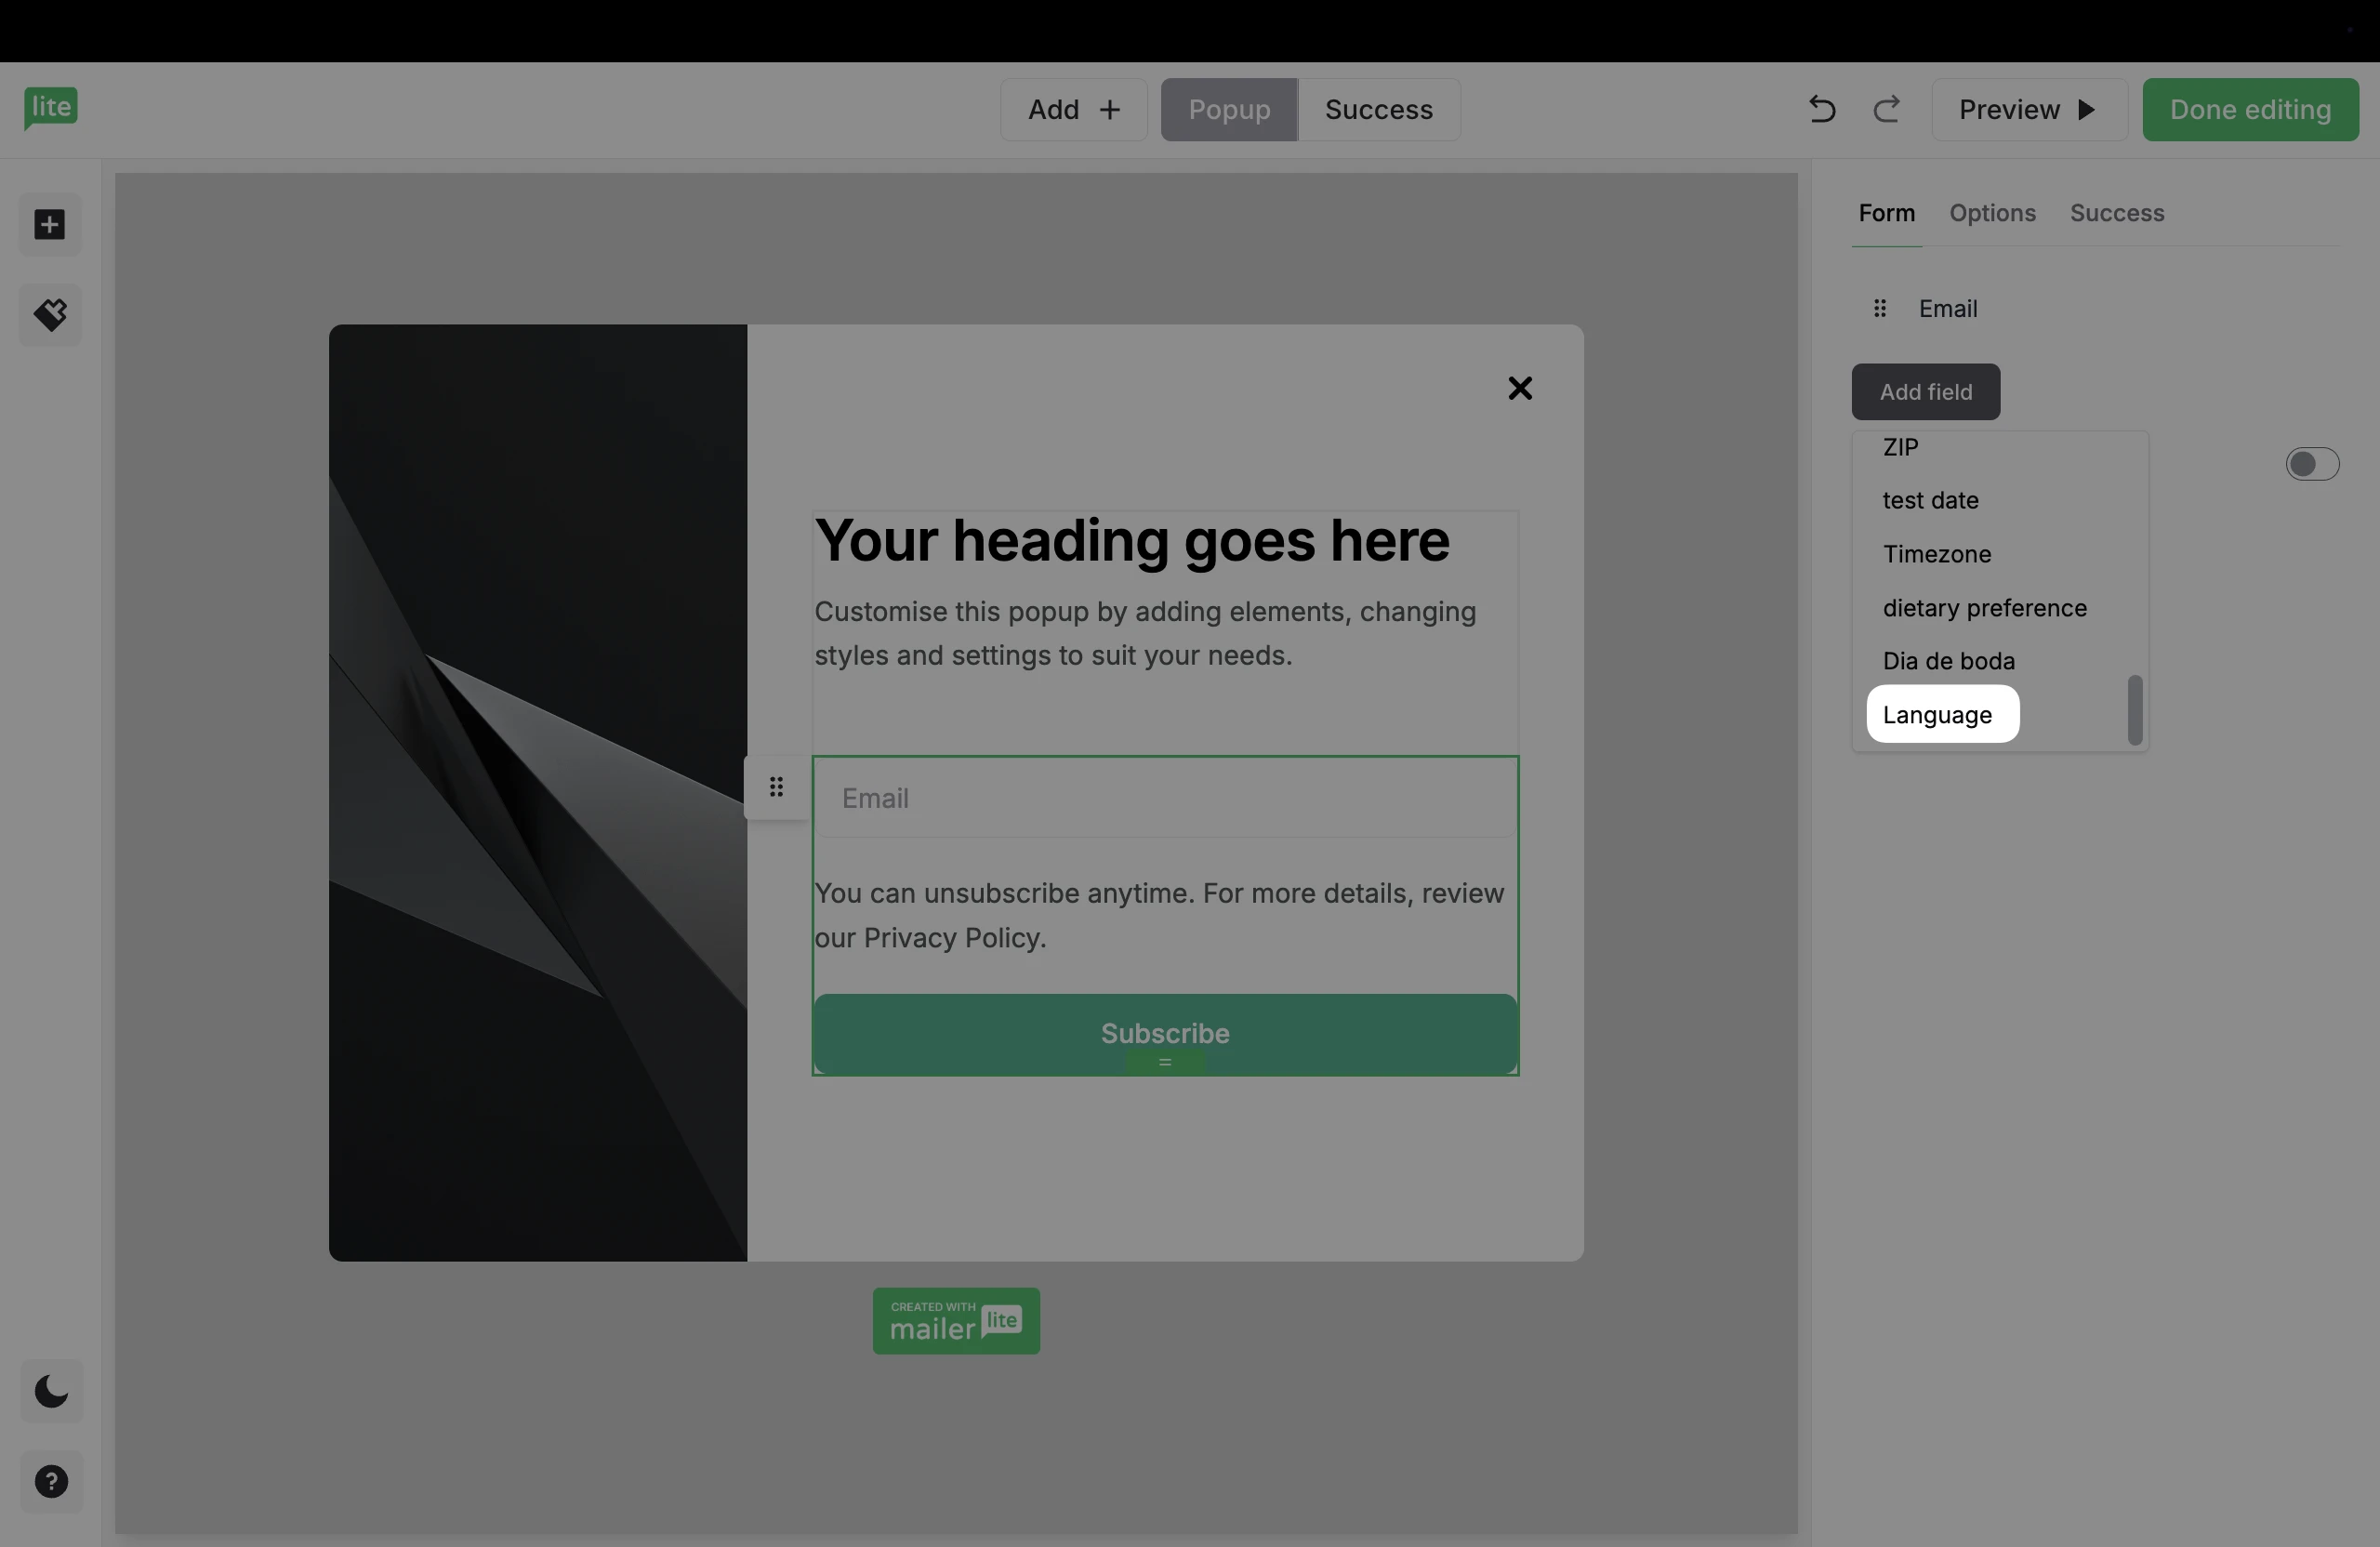Click the Done editing button
Screen dimensions: 2380x1547
point(2249,109)
